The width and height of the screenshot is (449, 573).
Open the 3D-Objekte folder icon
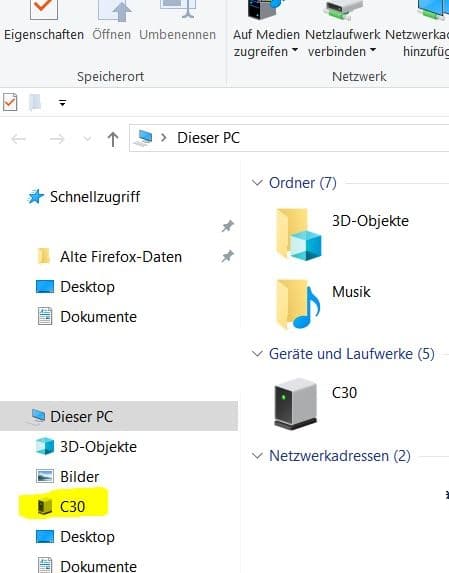(x=298, y=234)
